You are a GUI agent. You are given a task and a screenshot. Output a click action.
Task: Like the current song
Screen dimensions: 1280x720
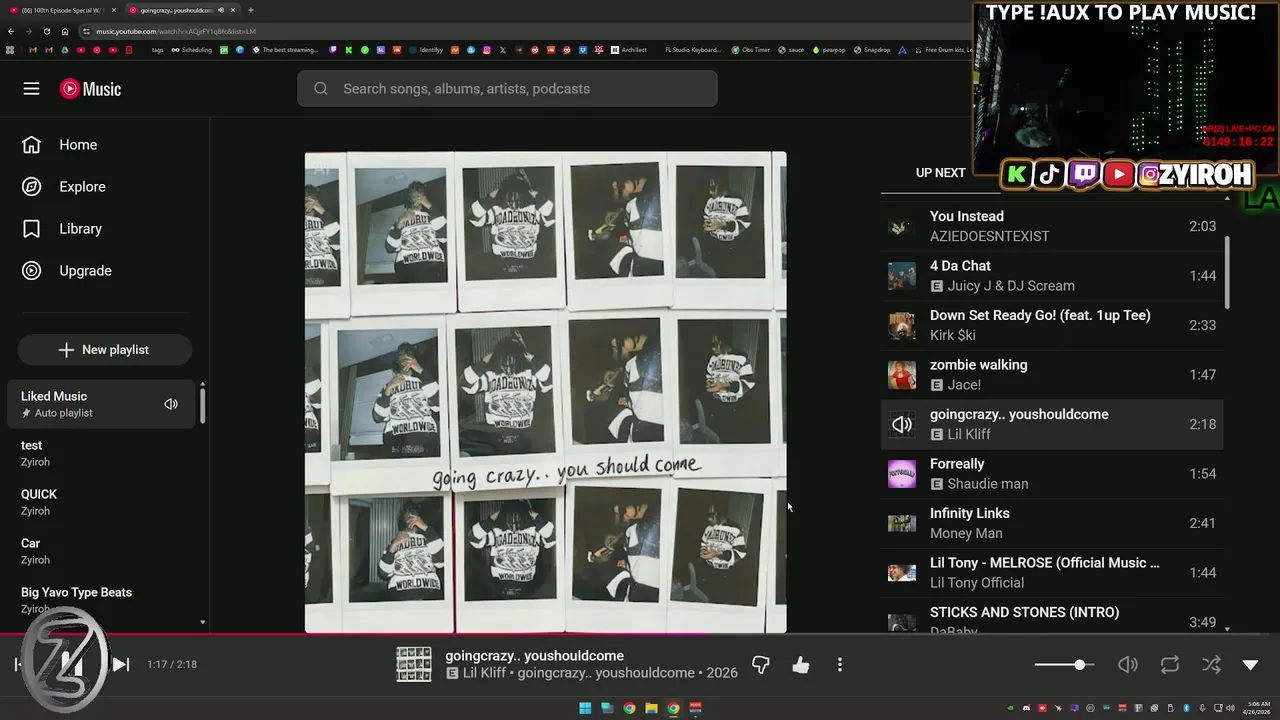pos(801,665)
